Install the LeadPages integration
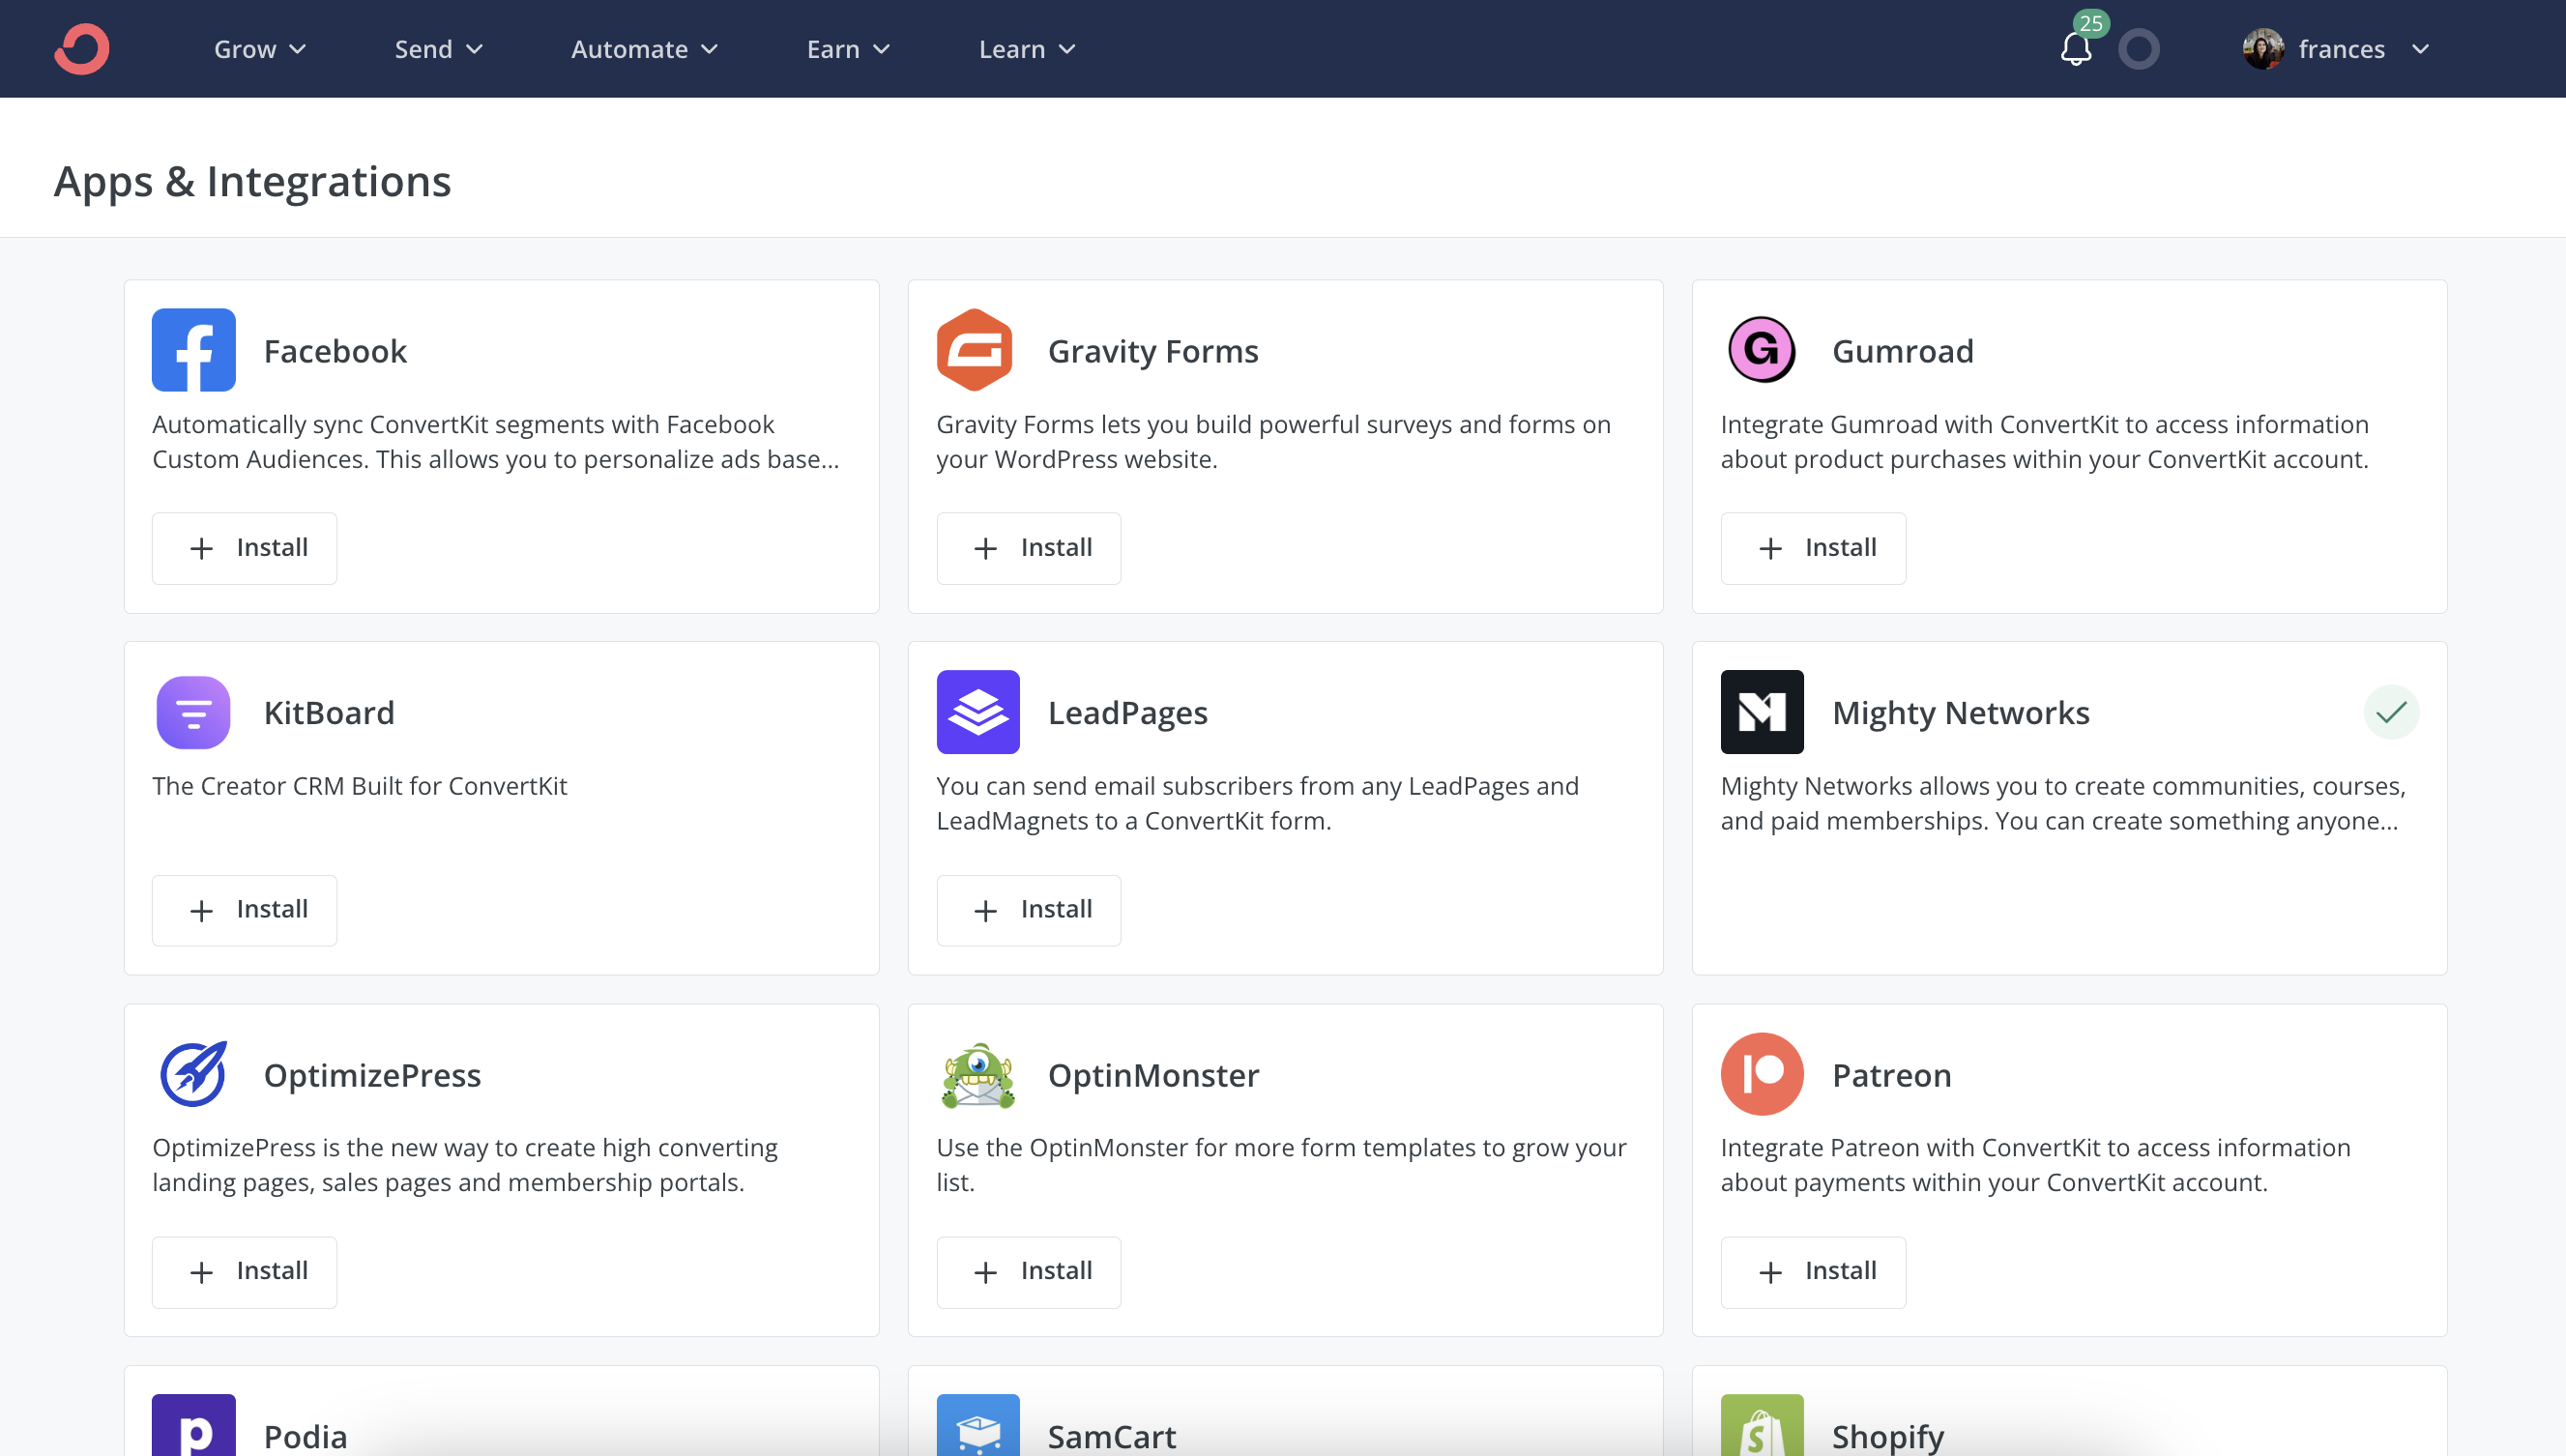 1028,910
